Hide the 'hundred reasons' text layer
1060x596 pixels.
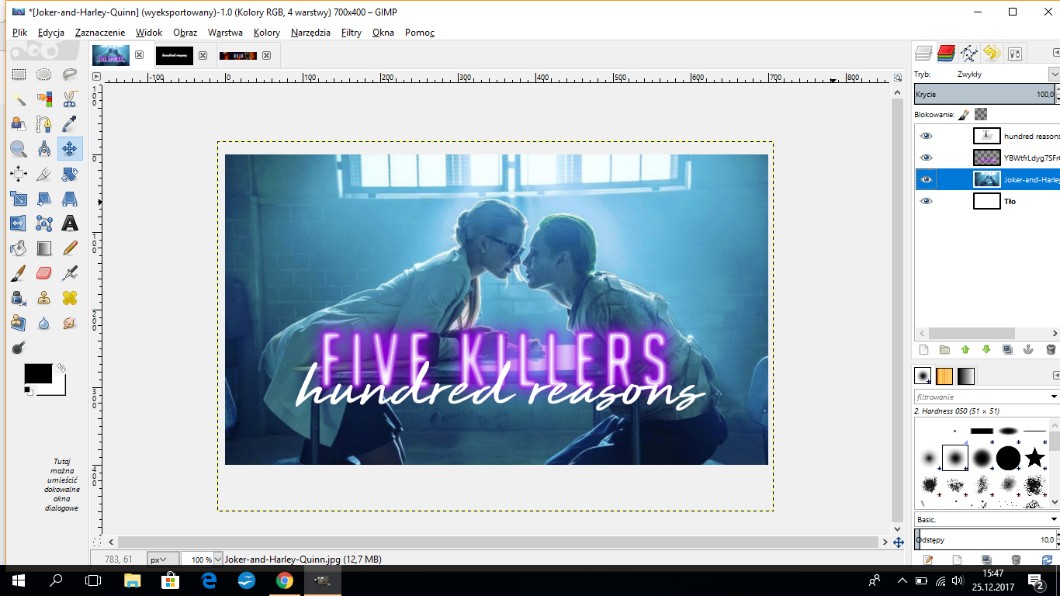pos(926,136)
